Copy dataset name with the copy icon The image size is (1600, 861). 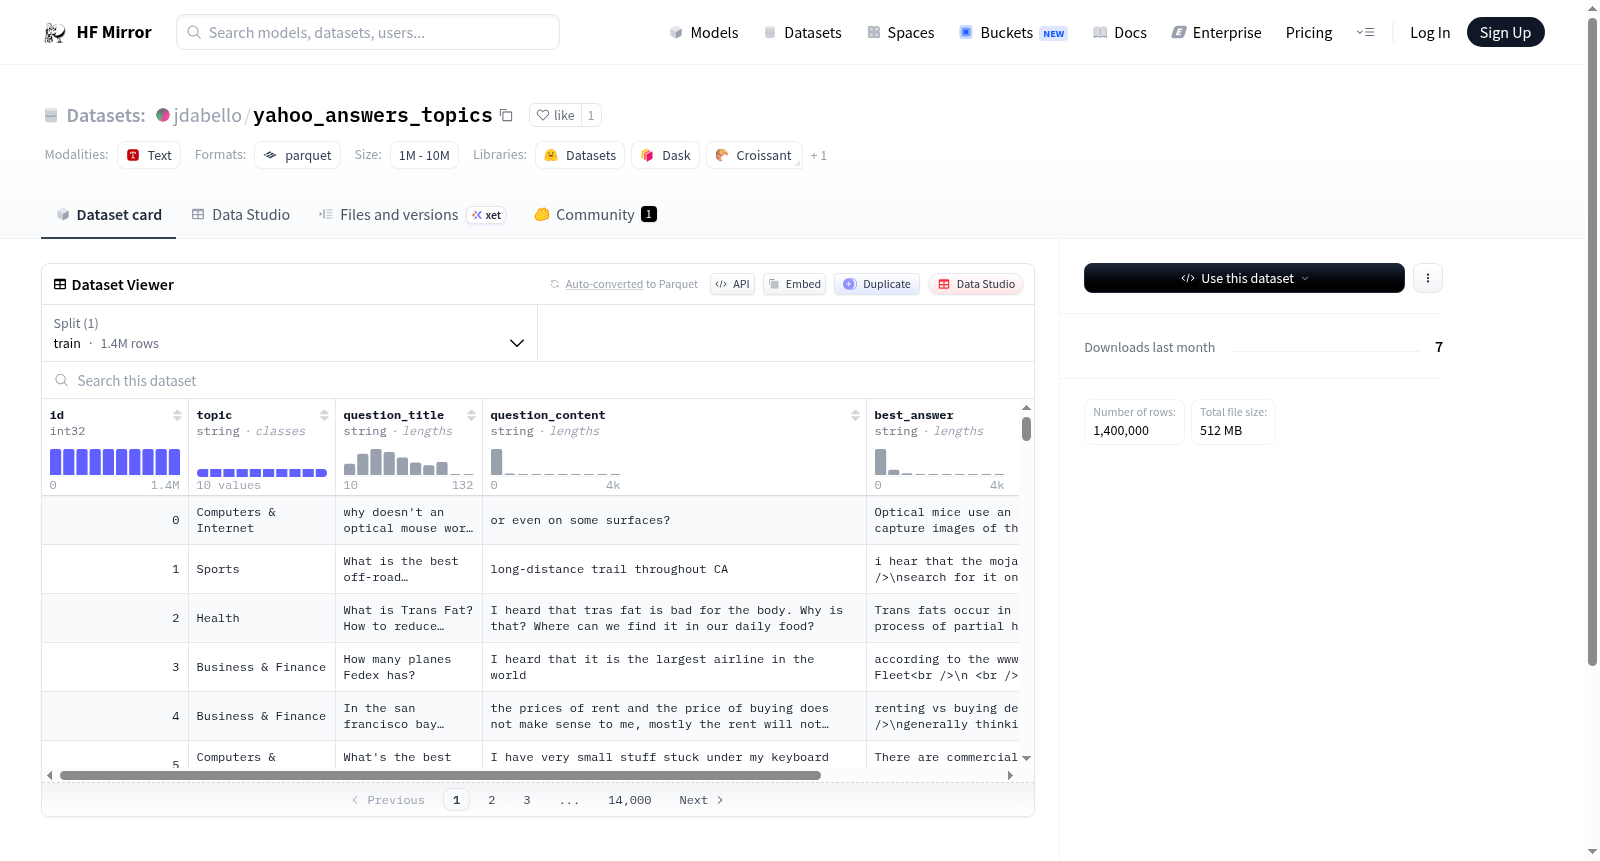coord(506,115)
